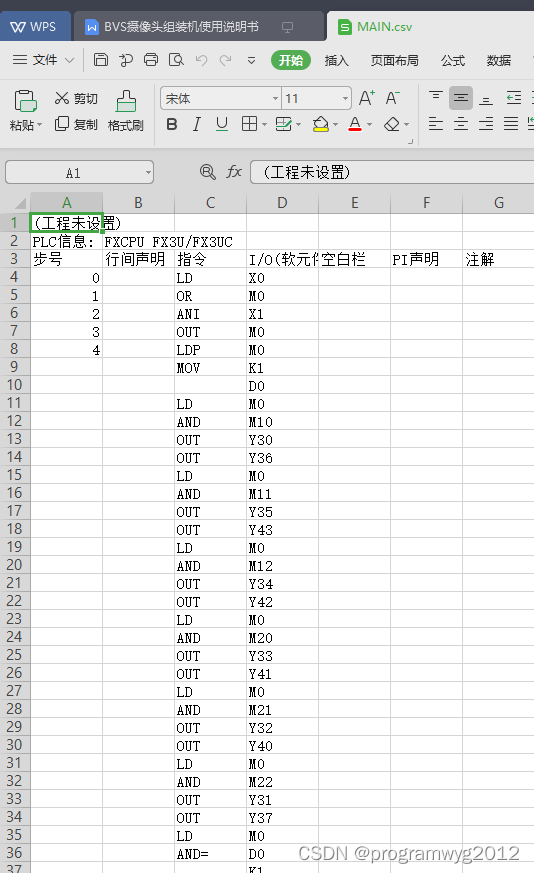Screen dimensions: 534x873
Task: Toggle Underline formatting
Action: click(x=222, y=124)
